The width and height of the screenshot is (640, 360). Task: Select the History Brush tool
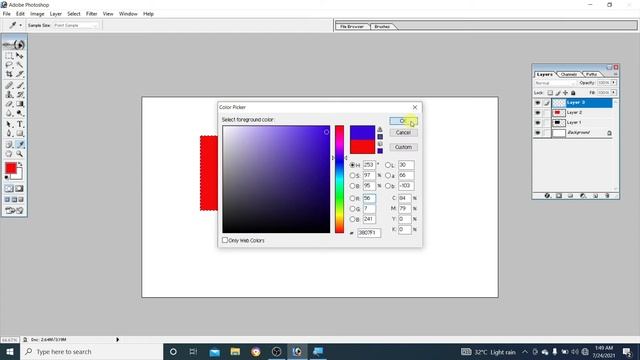[x=20, y=95]
